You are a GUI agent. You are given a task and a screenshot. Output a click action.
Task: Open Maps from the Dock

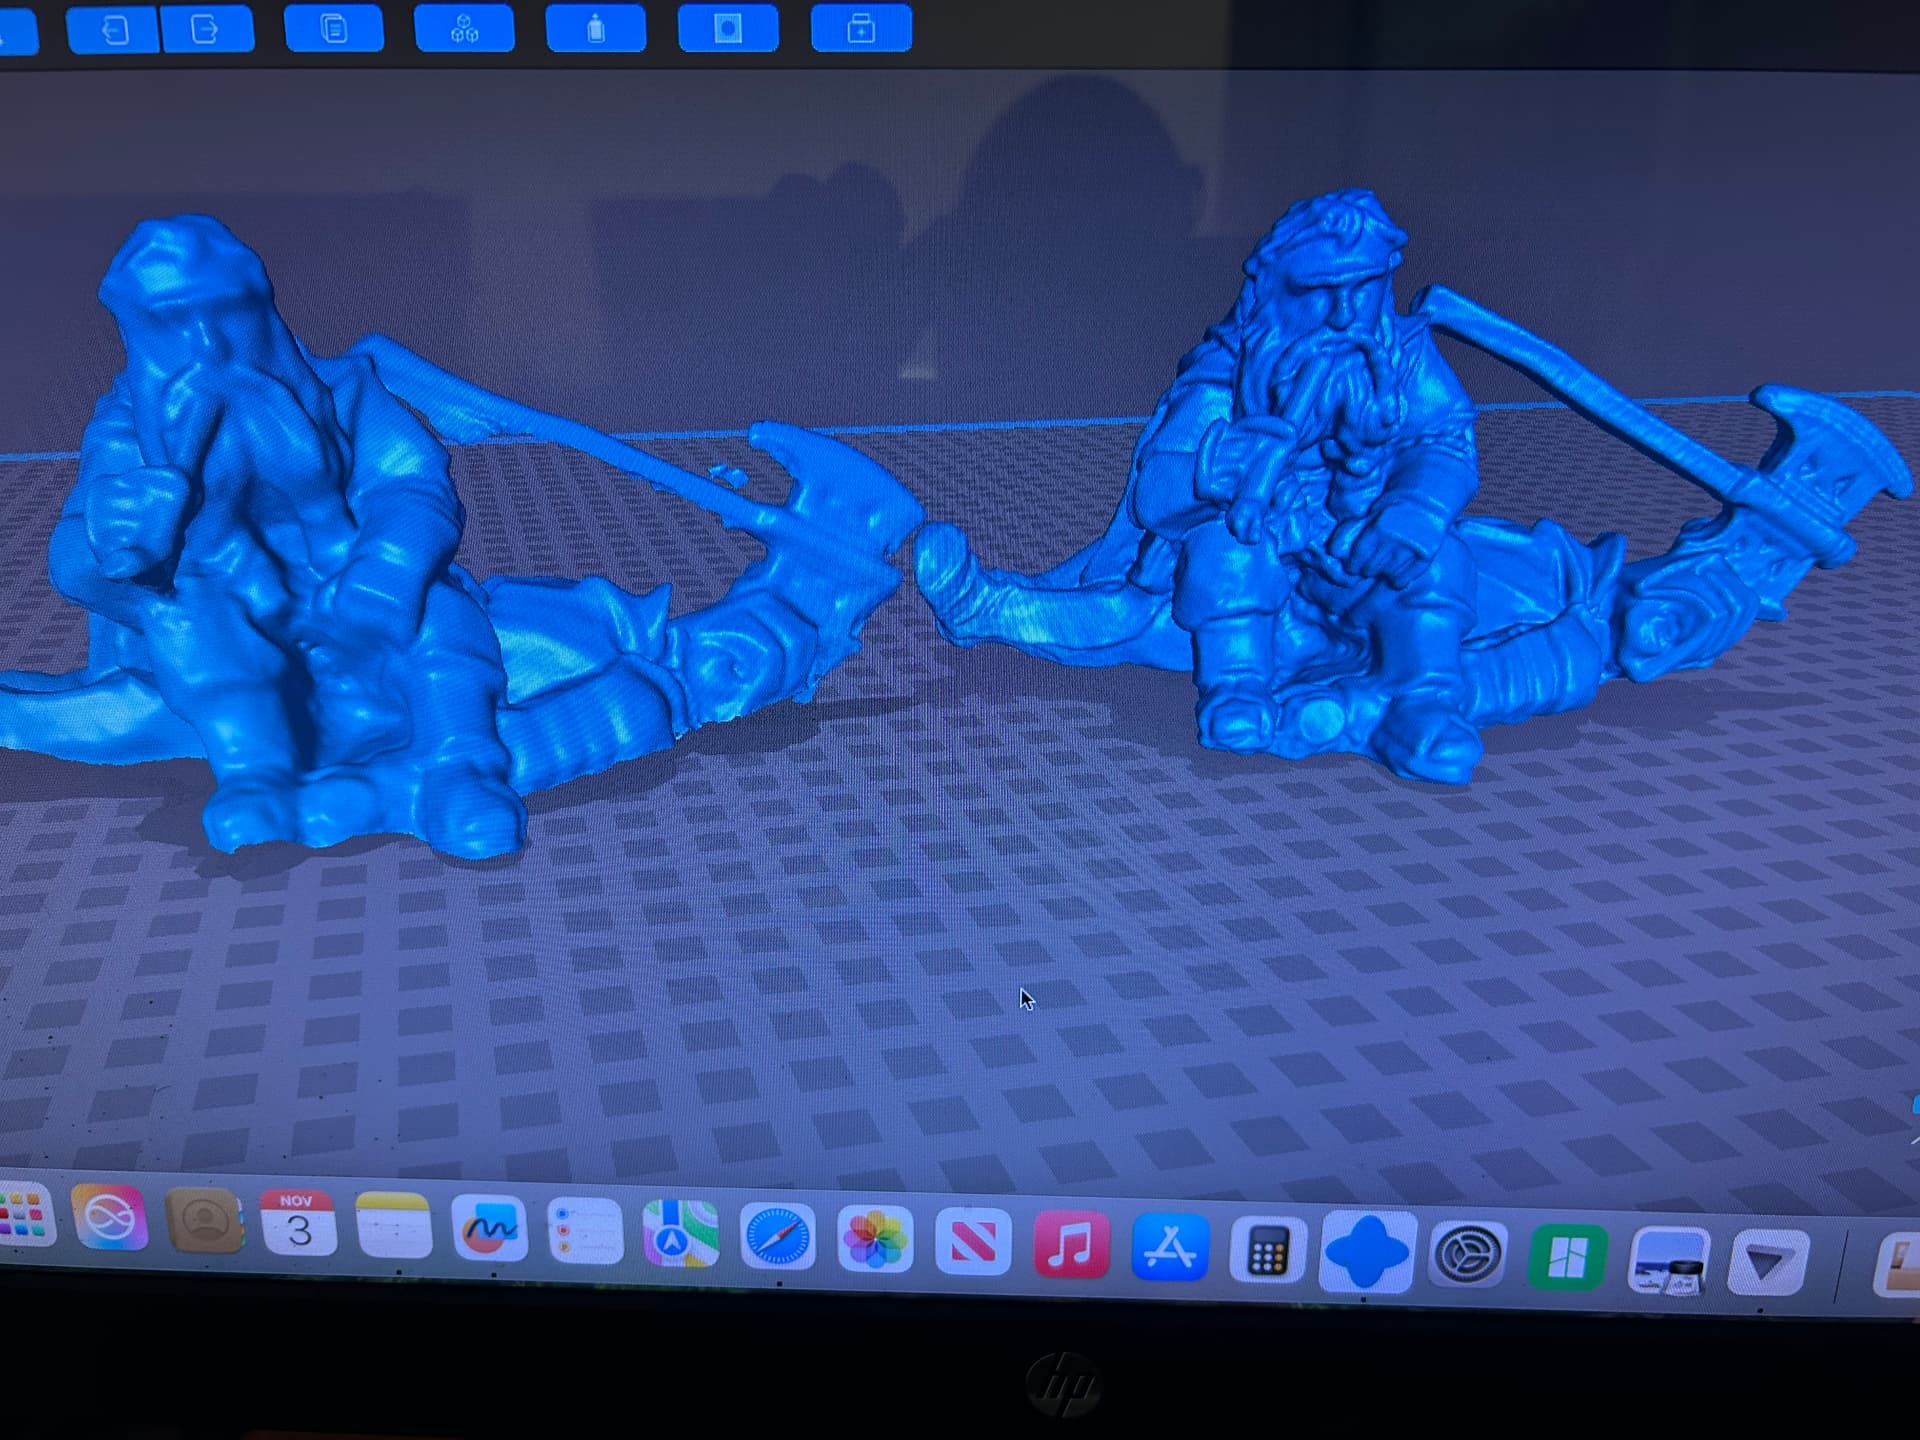[680, 1234]
